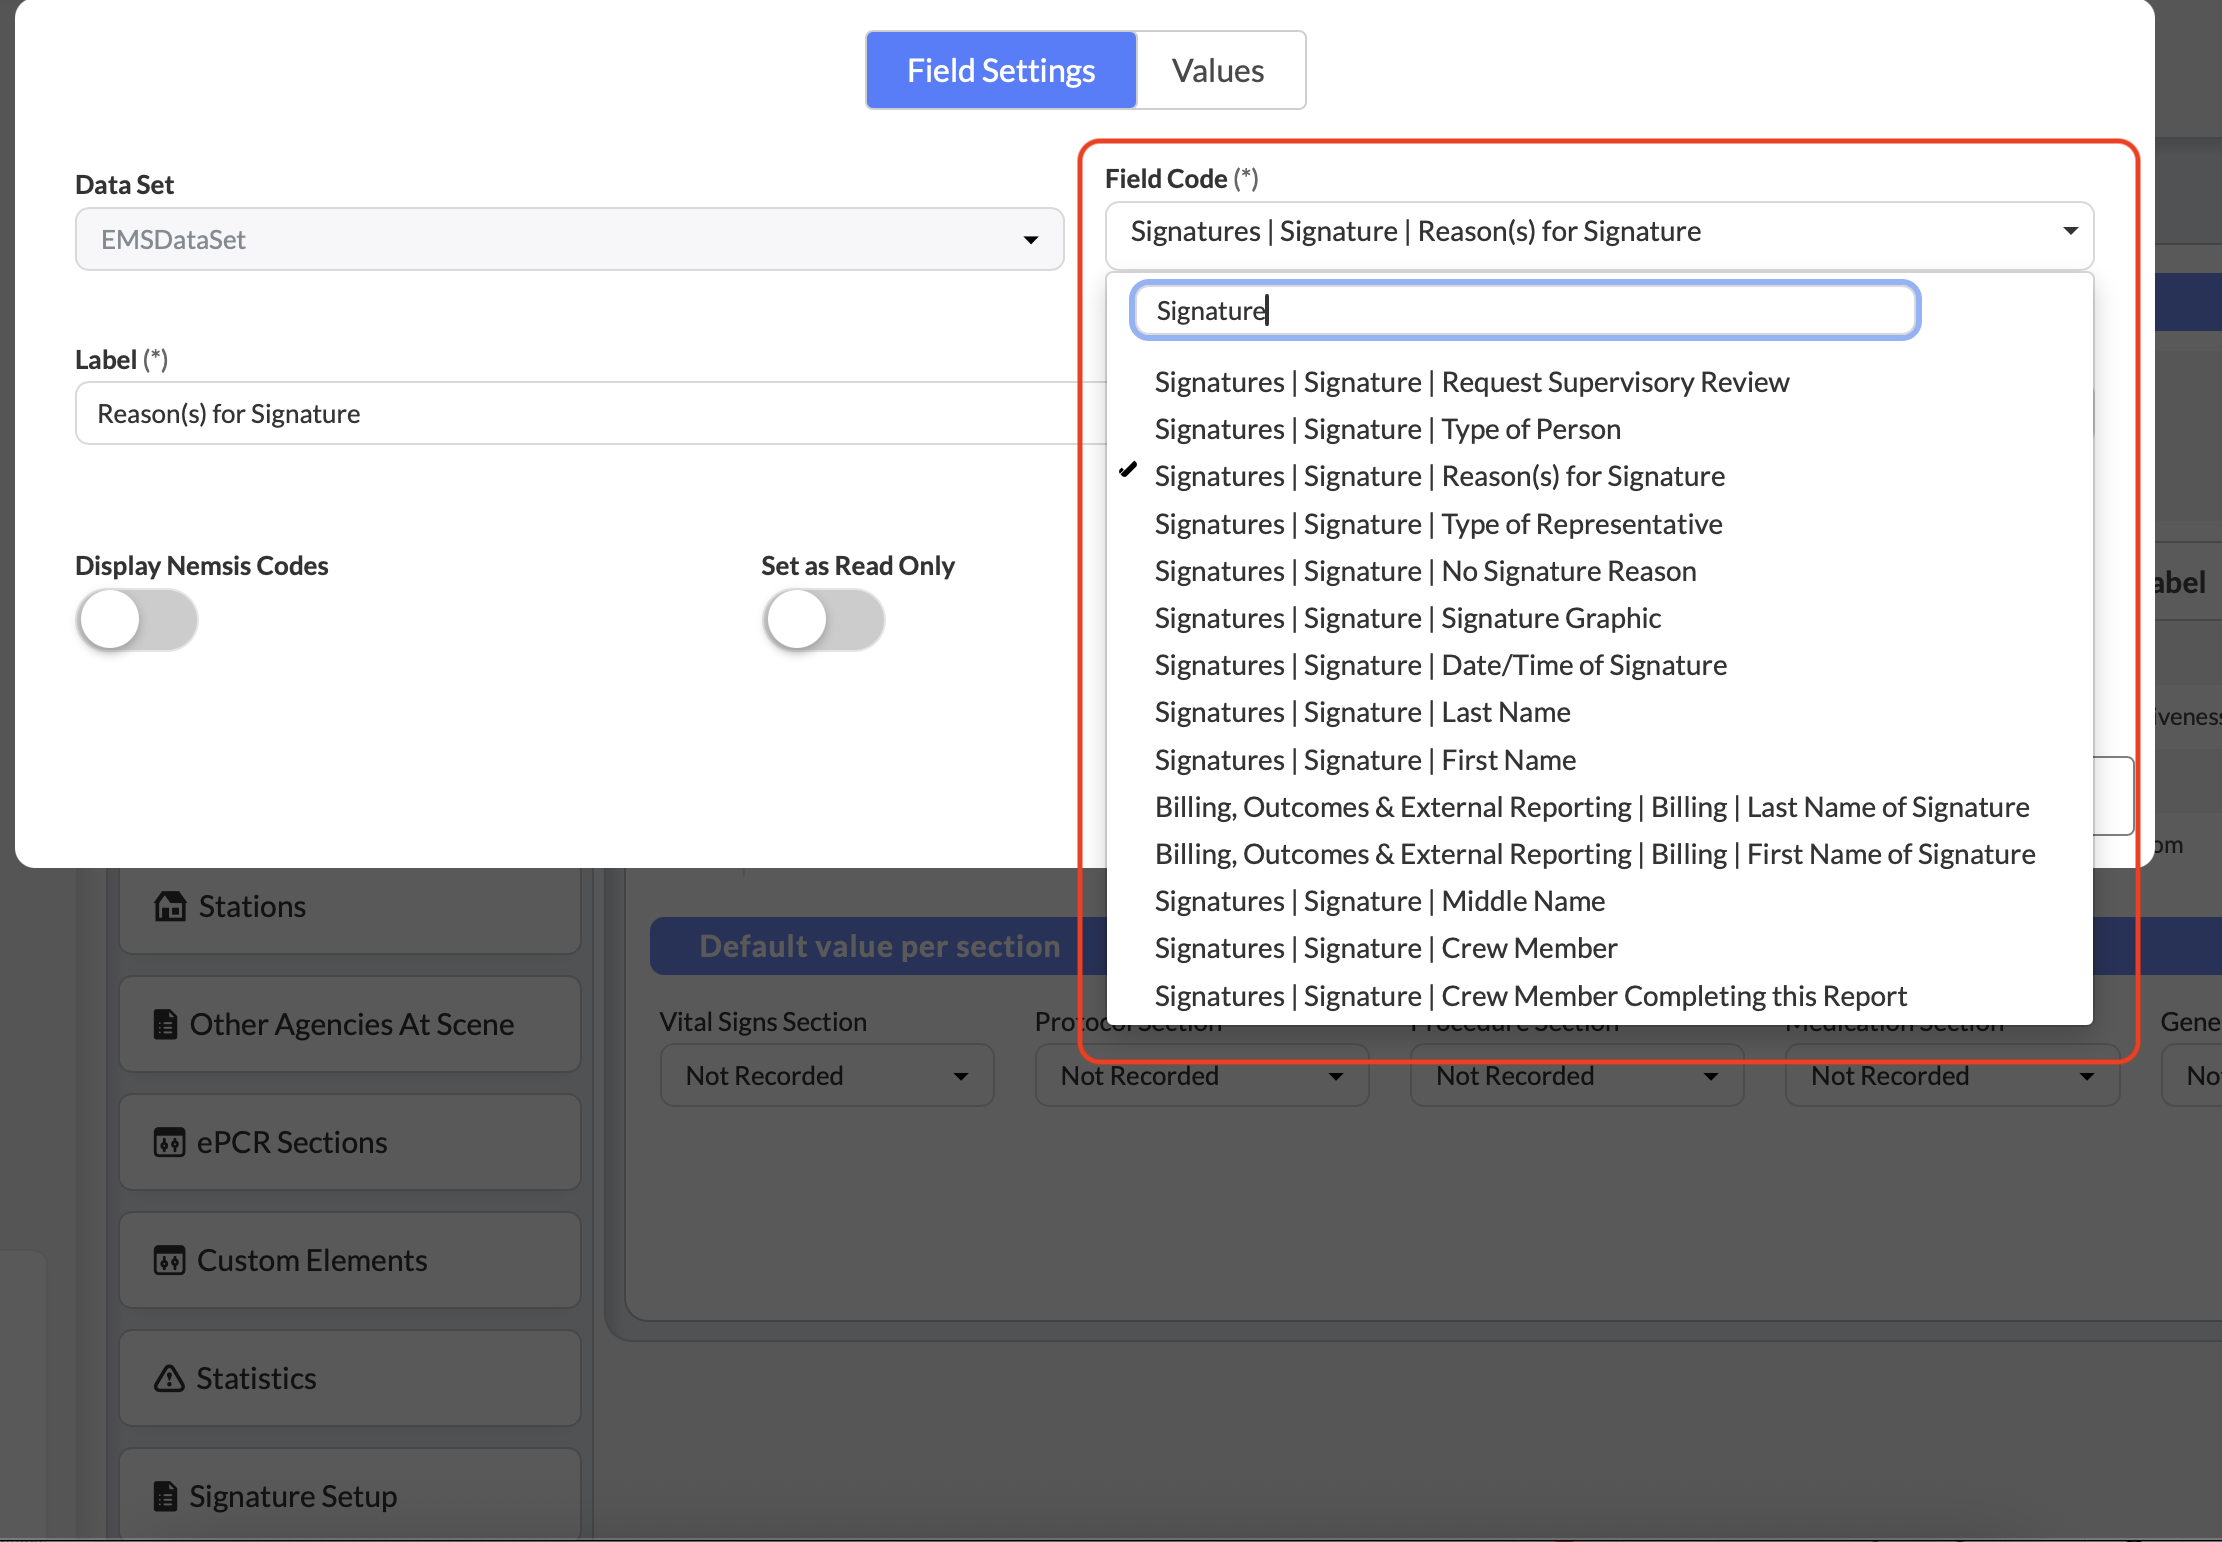This screenshot has height=1542, width=2222.
Task: Click the Other Agencies At Scene document icon
Action: point(166,1024)
